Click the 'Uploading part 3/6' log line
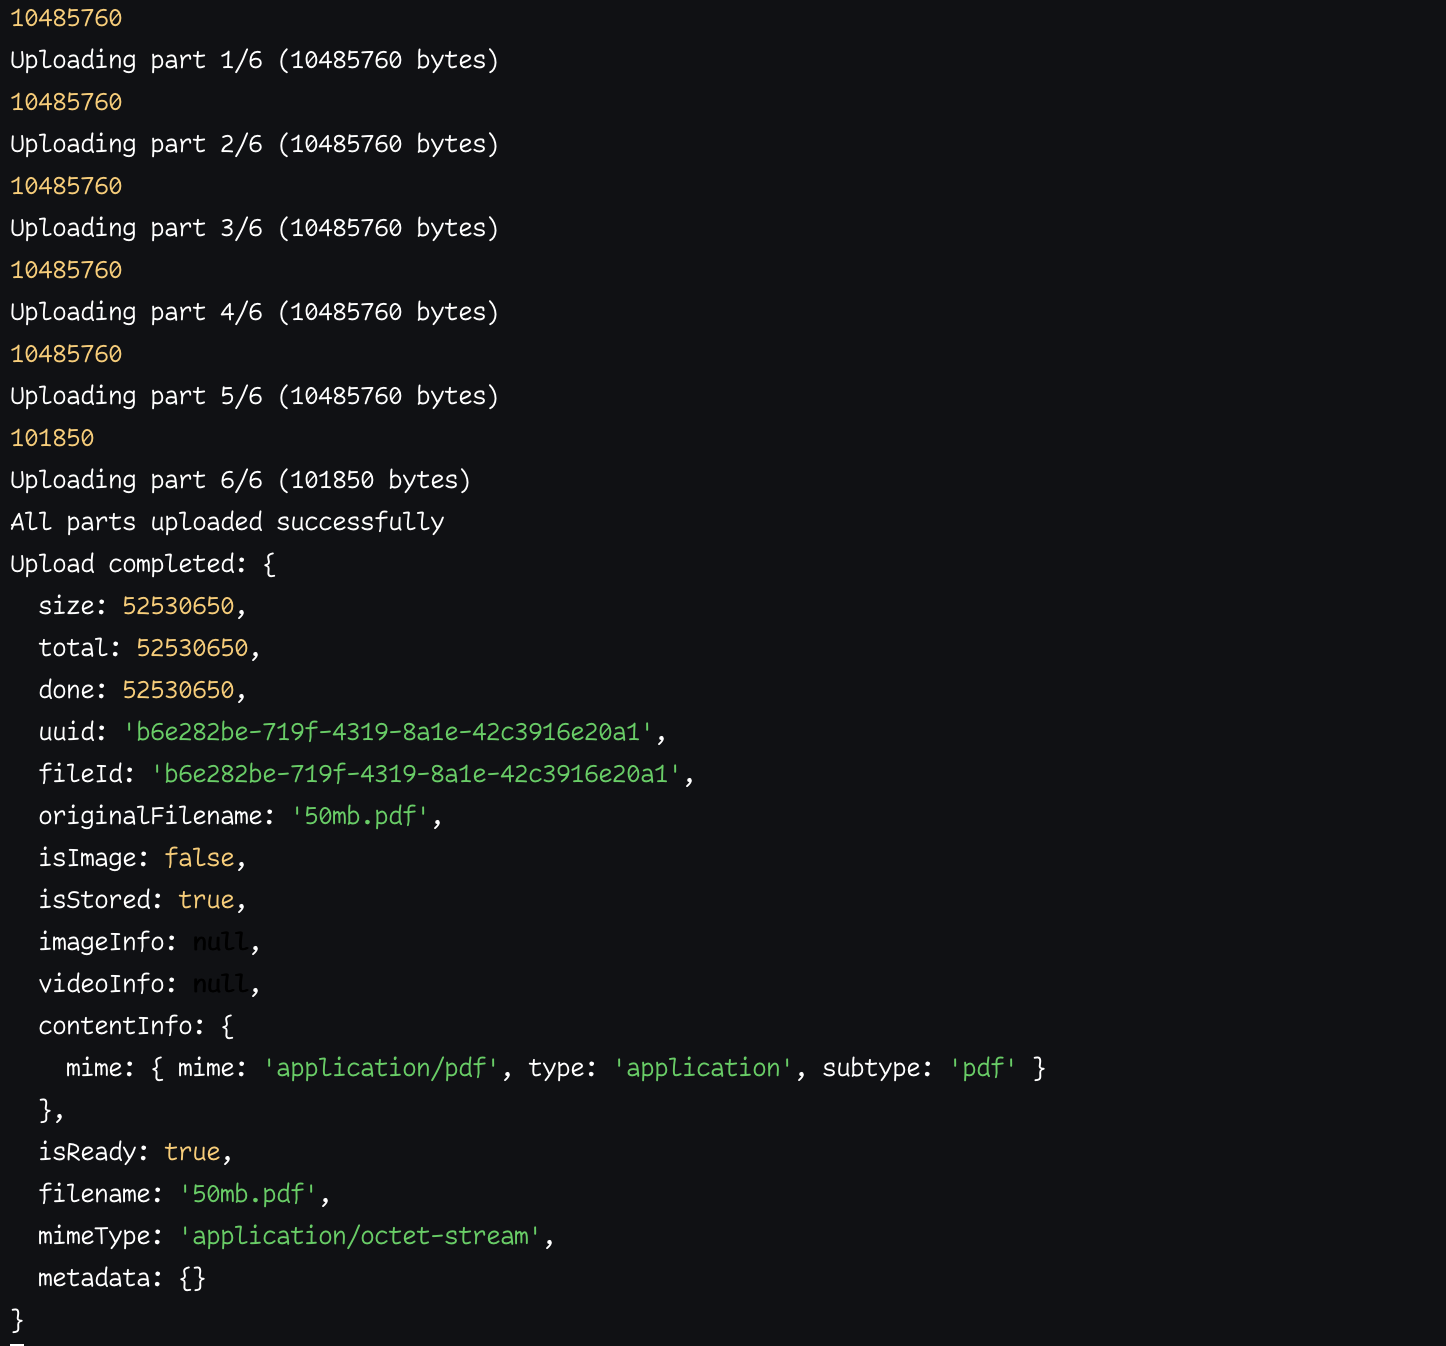 [x=254, y=228]
